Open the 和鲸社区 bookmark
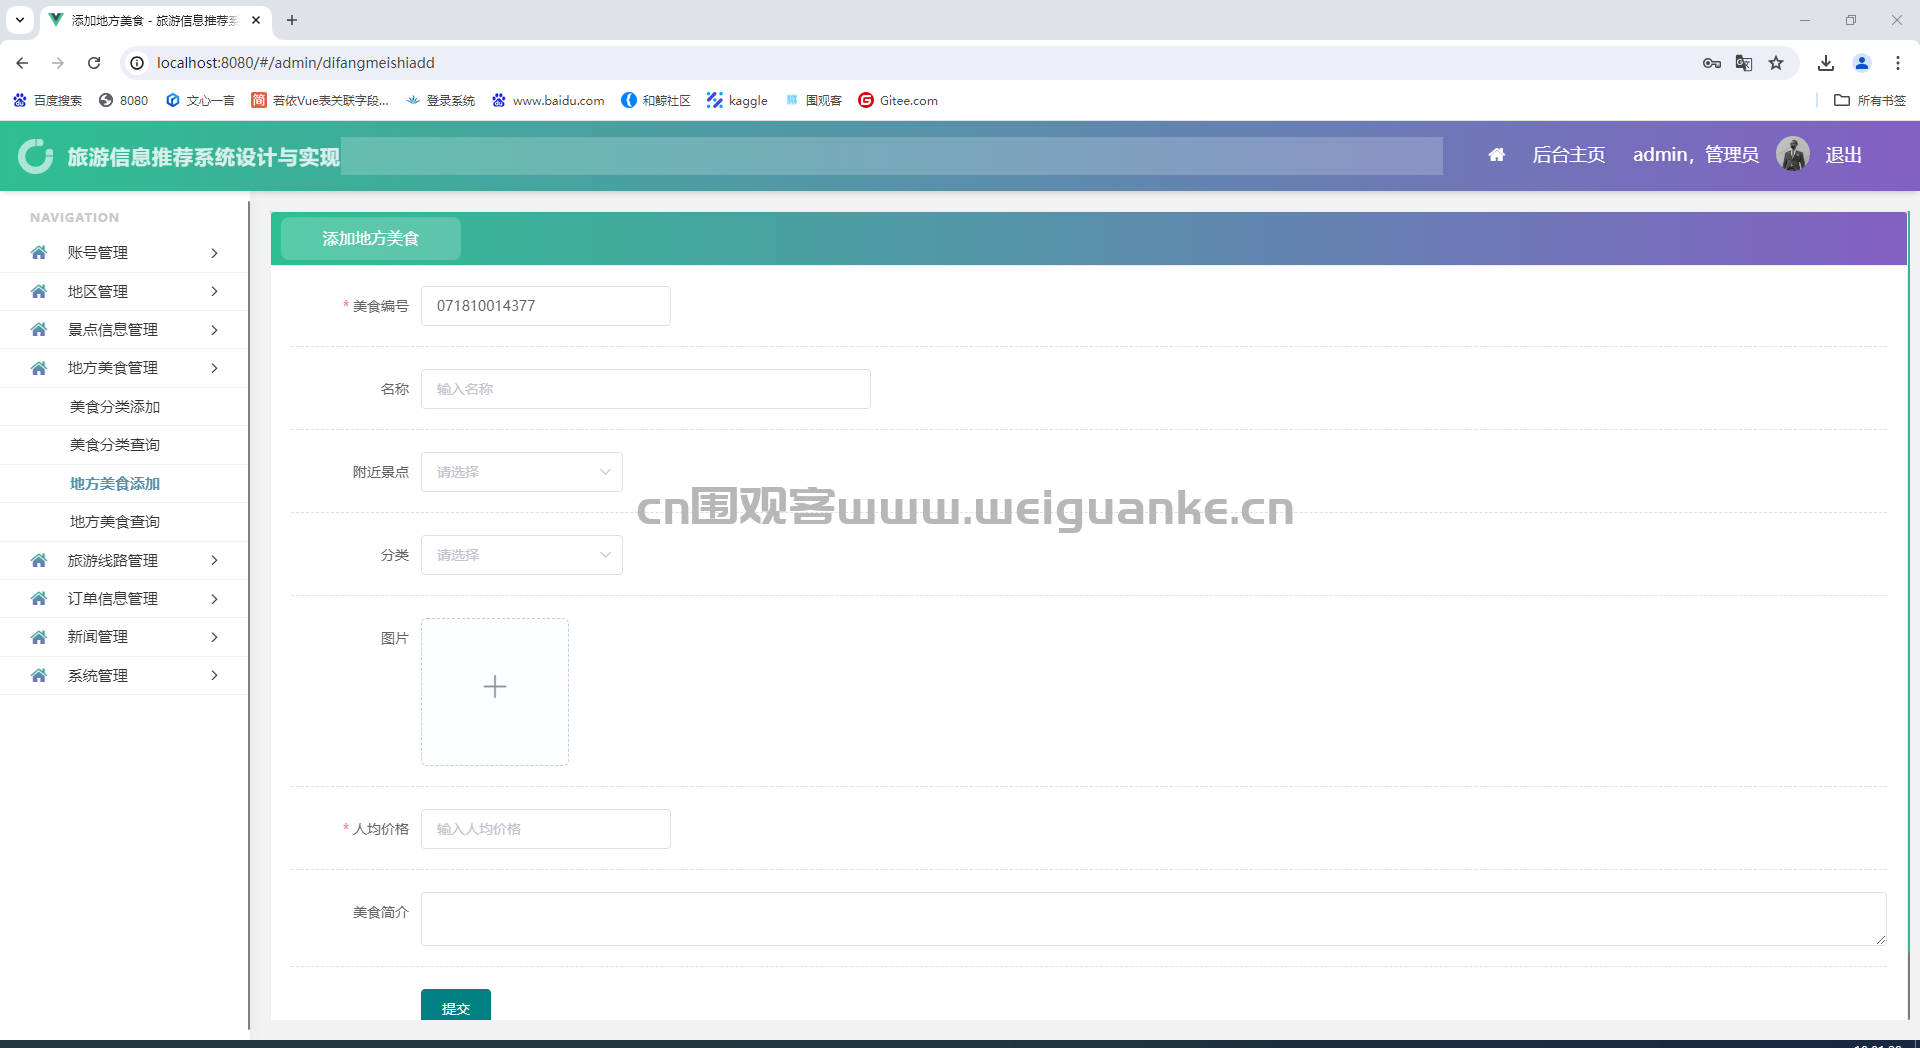Screen dimensions: 1920x1048 coord(656,100)
